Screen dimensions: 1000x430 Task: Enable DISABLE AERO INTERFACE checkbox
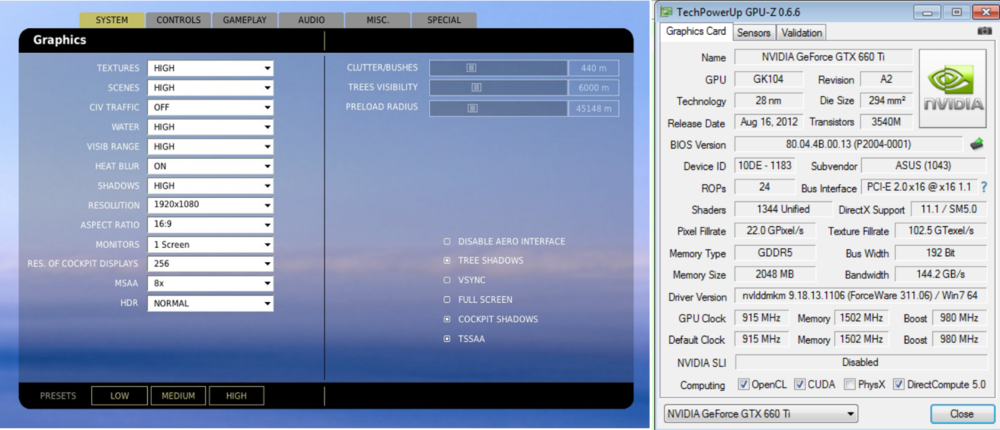pyautogui.click(x=447, y=242)
